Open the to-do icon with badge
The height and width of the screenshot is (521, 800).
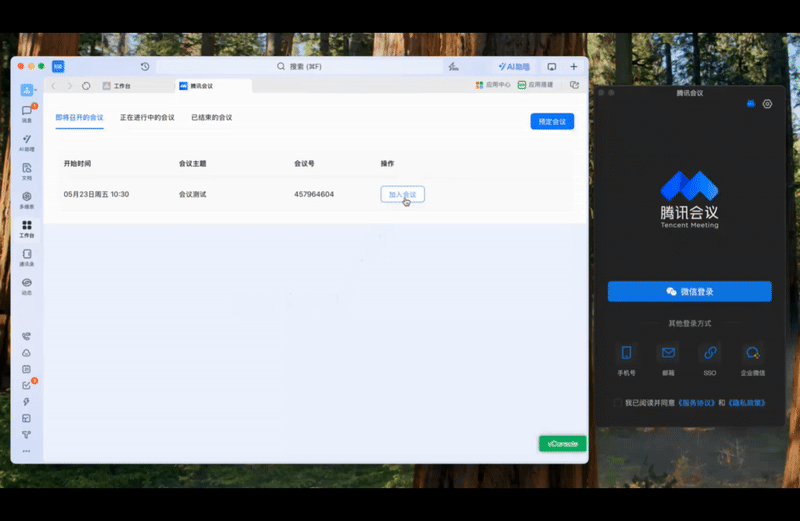(27, 385)
